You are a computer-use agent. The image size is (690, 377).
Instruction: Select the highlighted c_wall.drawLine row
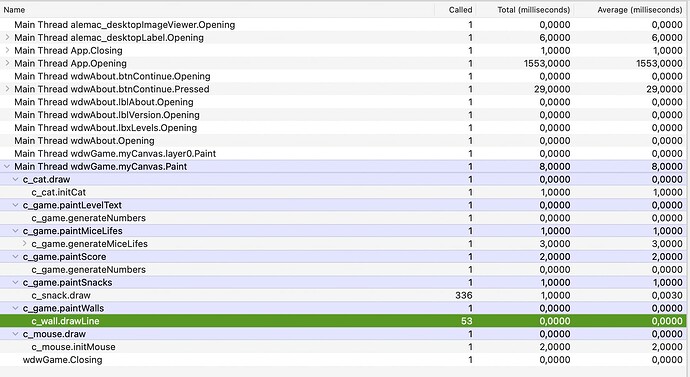click(343, 321)
